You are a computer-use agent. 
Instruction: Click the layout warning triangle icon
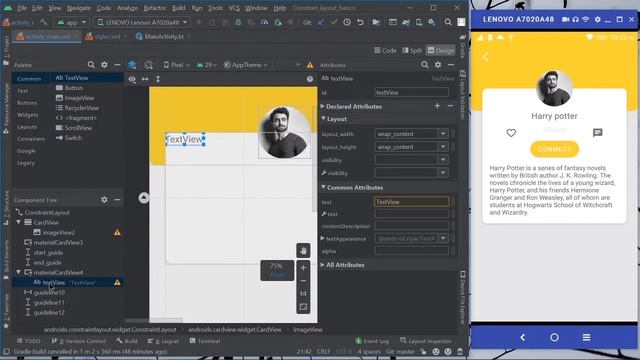pos(310,65)
